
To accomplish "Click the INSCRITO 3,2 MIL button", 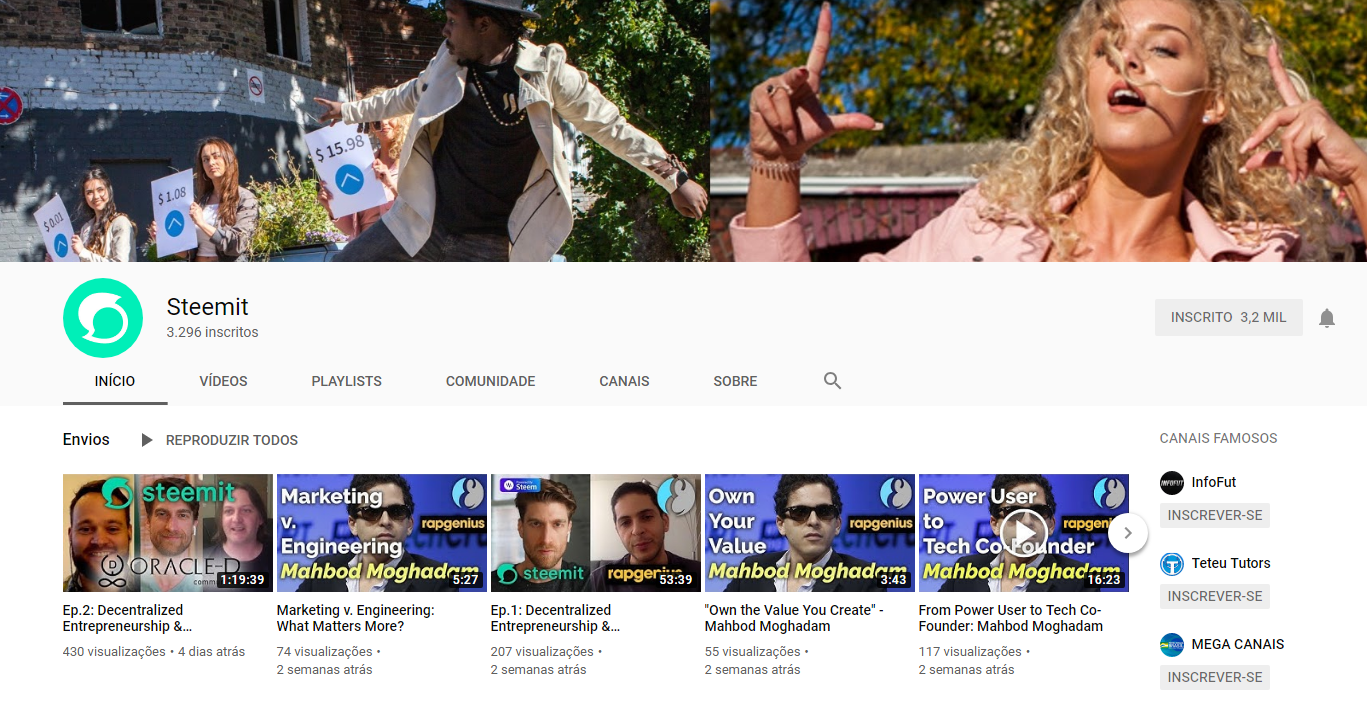I will [x=1229, y=317].
